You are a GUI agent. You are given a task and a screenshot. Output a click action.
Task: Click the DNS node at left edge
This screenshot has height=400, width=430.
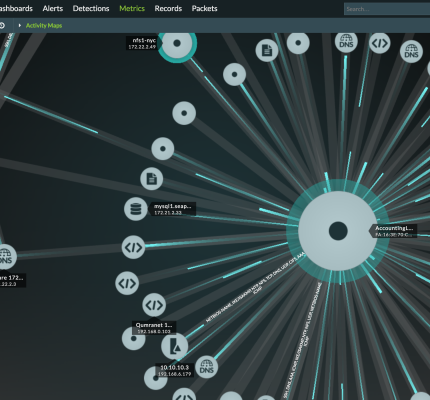click(x=5, y=257)
